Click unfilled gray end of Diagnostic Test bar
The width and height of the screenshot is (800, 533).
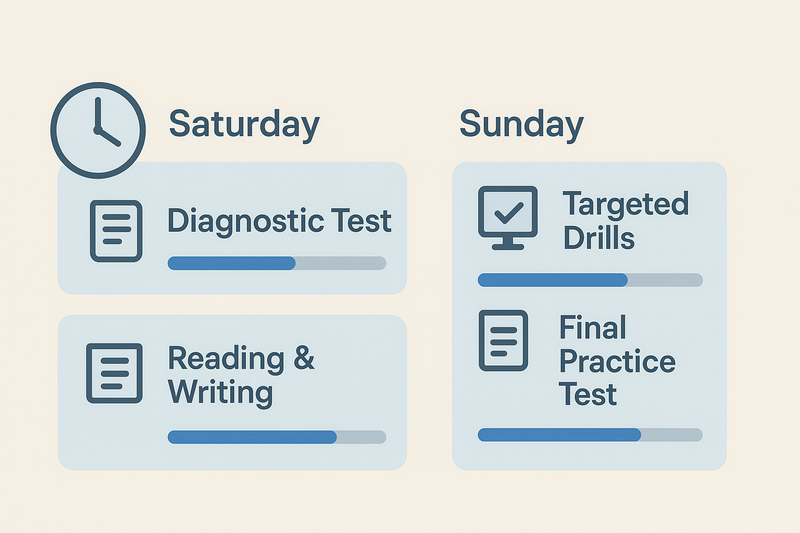pyautogui.click(x=341, y=263)
